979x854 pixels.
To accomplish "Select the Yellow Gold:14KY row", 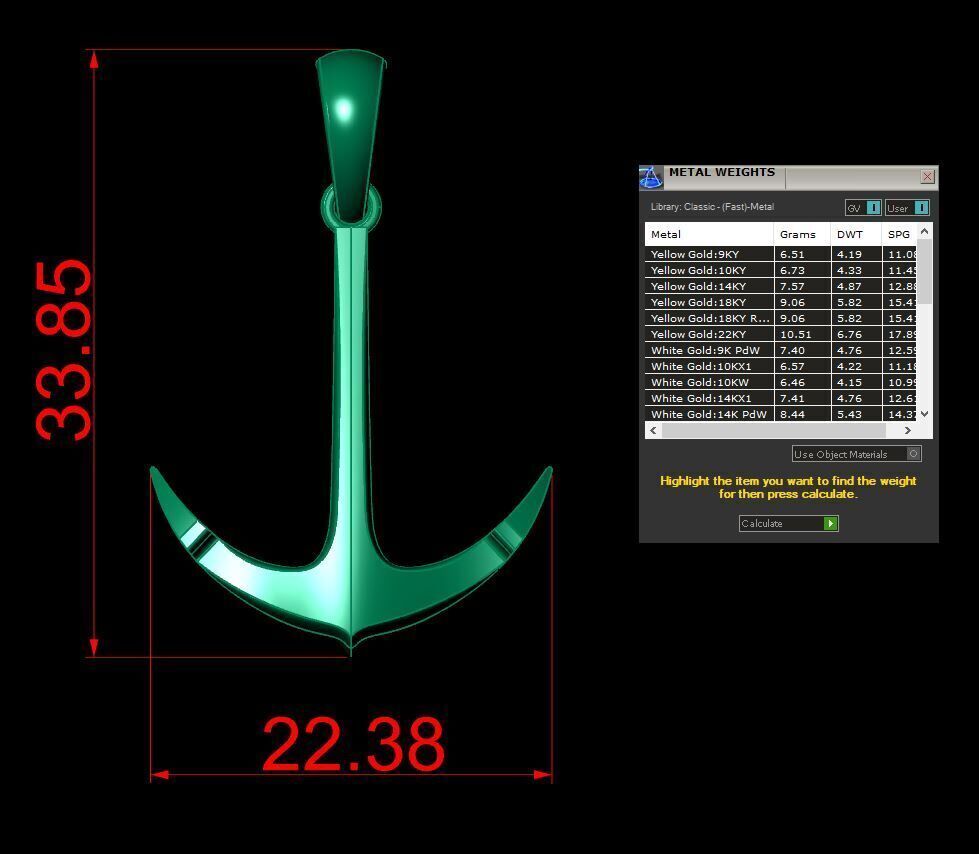I will [x=780, y=286].
